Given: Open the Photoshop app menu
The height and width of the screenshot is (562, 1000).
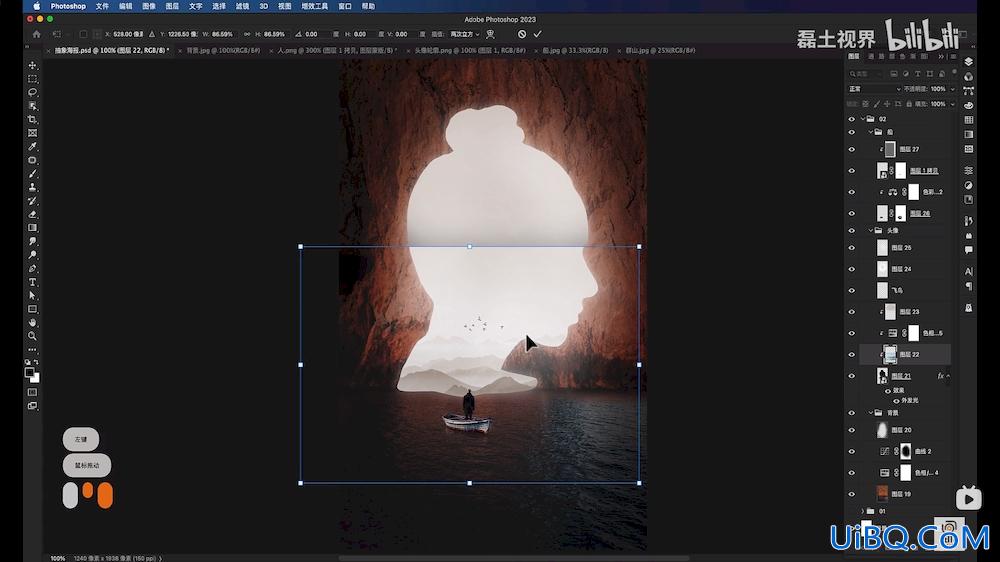Looking at the screenshot, I should [x=68, y=6].
